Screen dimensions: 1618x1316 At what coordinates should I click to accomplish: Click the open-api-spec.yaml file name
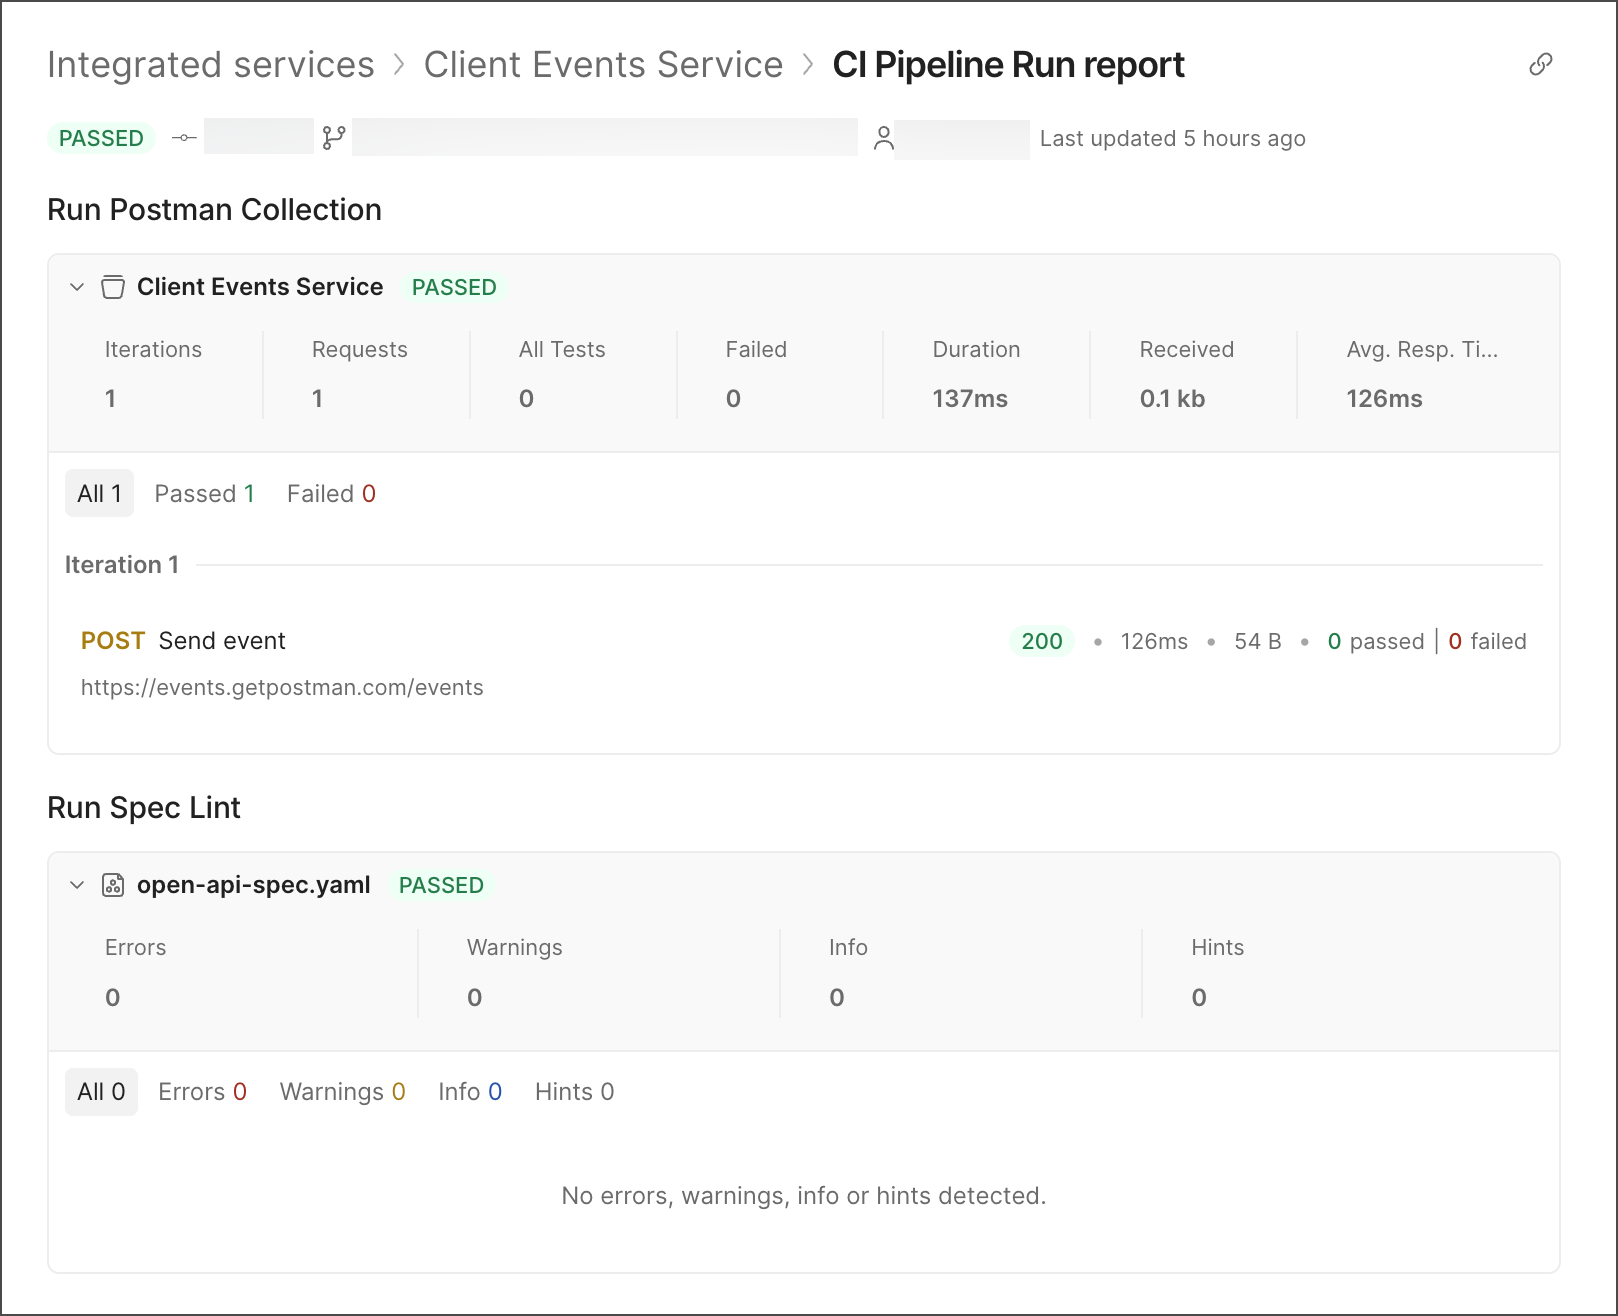(x=254, y=885)
